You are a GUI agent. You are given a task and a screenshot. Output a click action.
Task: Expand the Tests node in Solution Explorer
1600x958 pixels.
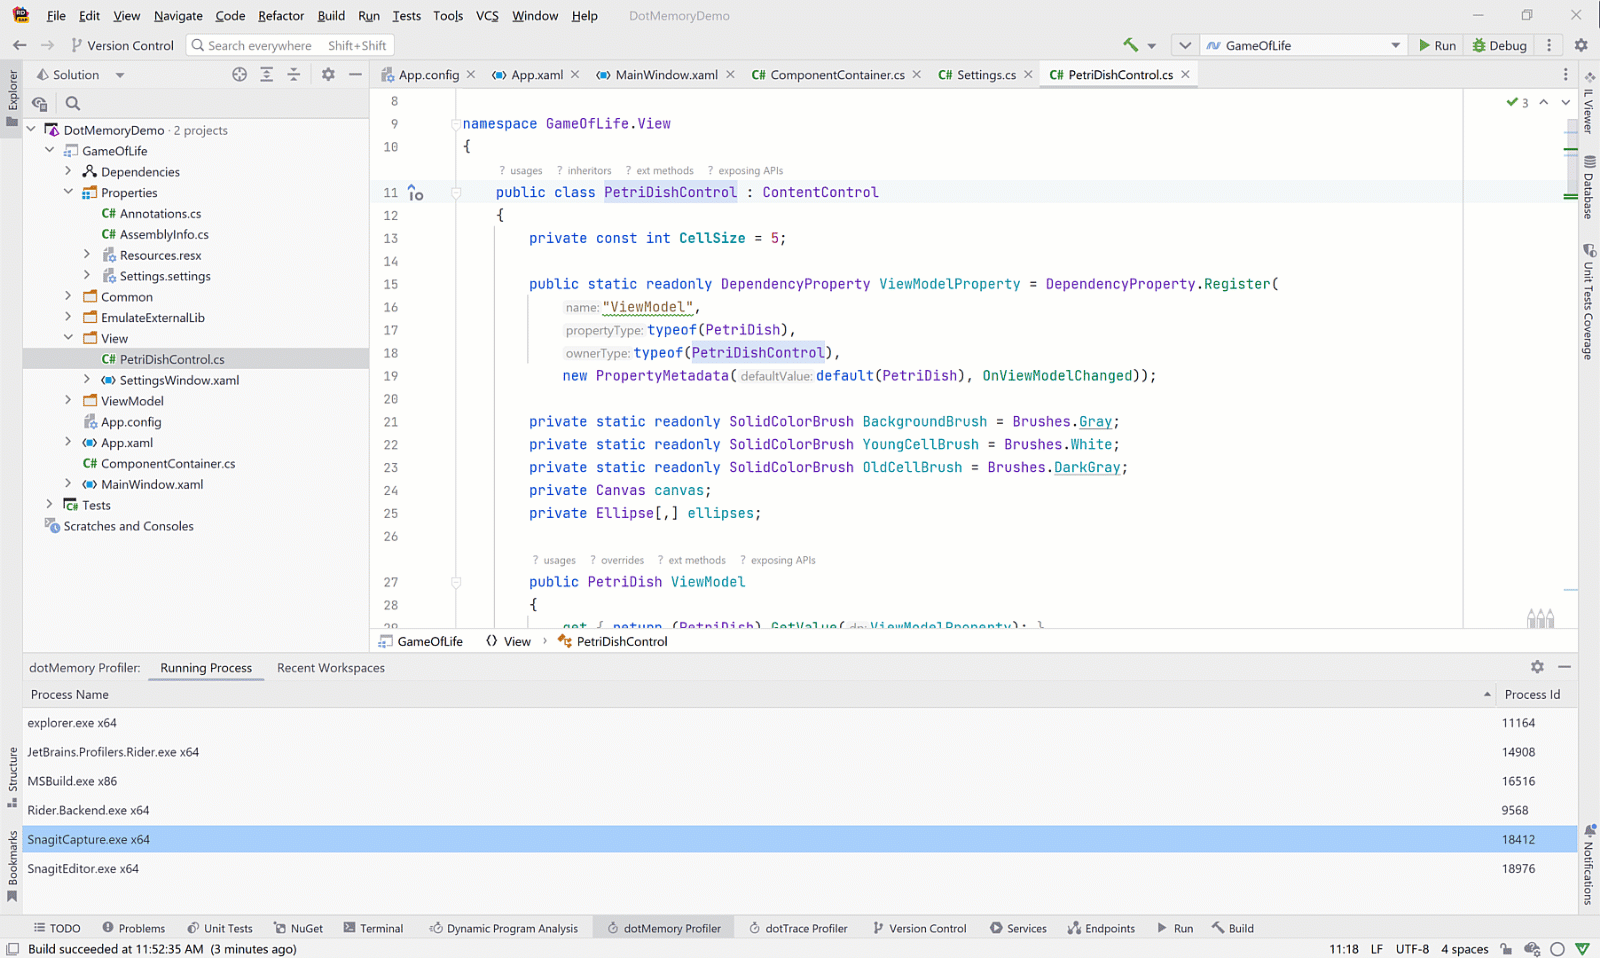50,505
